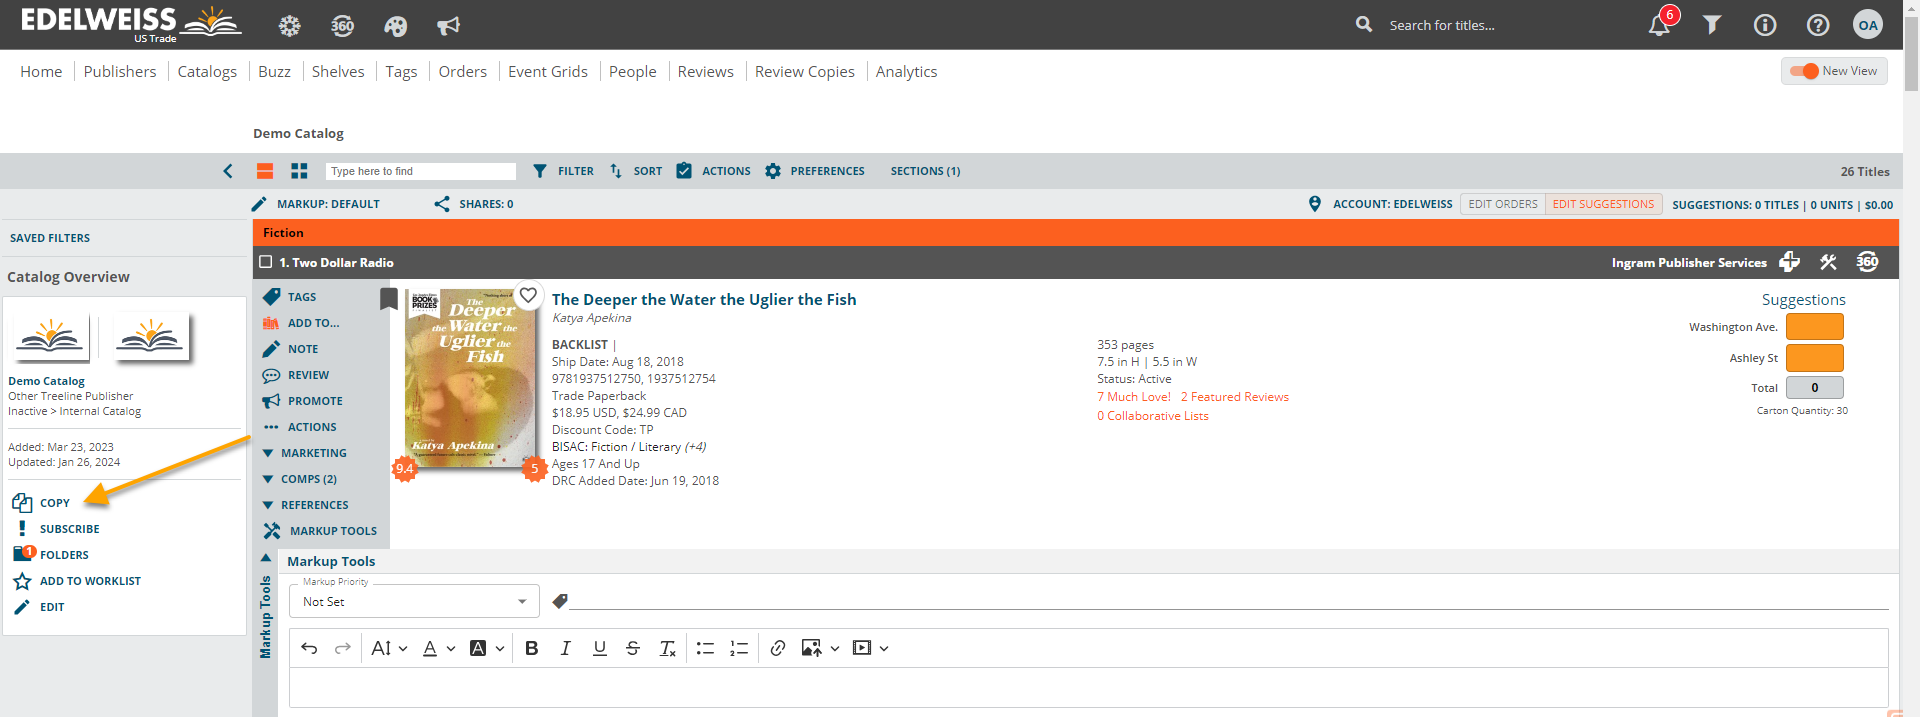Insert a numbered list
Image resolution: width=1920 pixels, height=717 pixels.
click(x=739, y=648)
